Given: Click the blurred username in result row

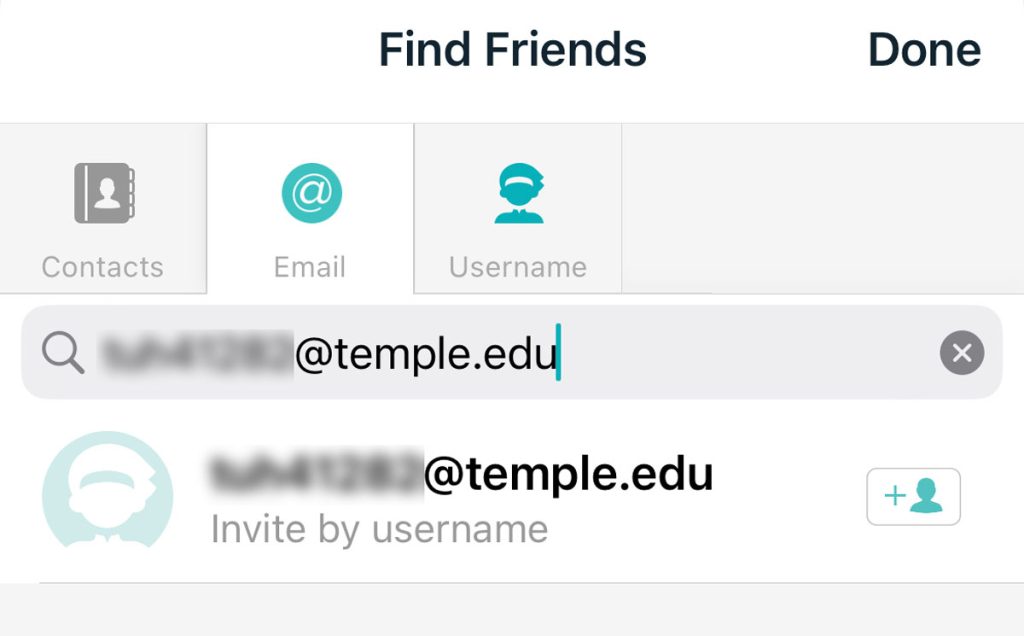Looking at the screenshot, I should coord(316,475).
